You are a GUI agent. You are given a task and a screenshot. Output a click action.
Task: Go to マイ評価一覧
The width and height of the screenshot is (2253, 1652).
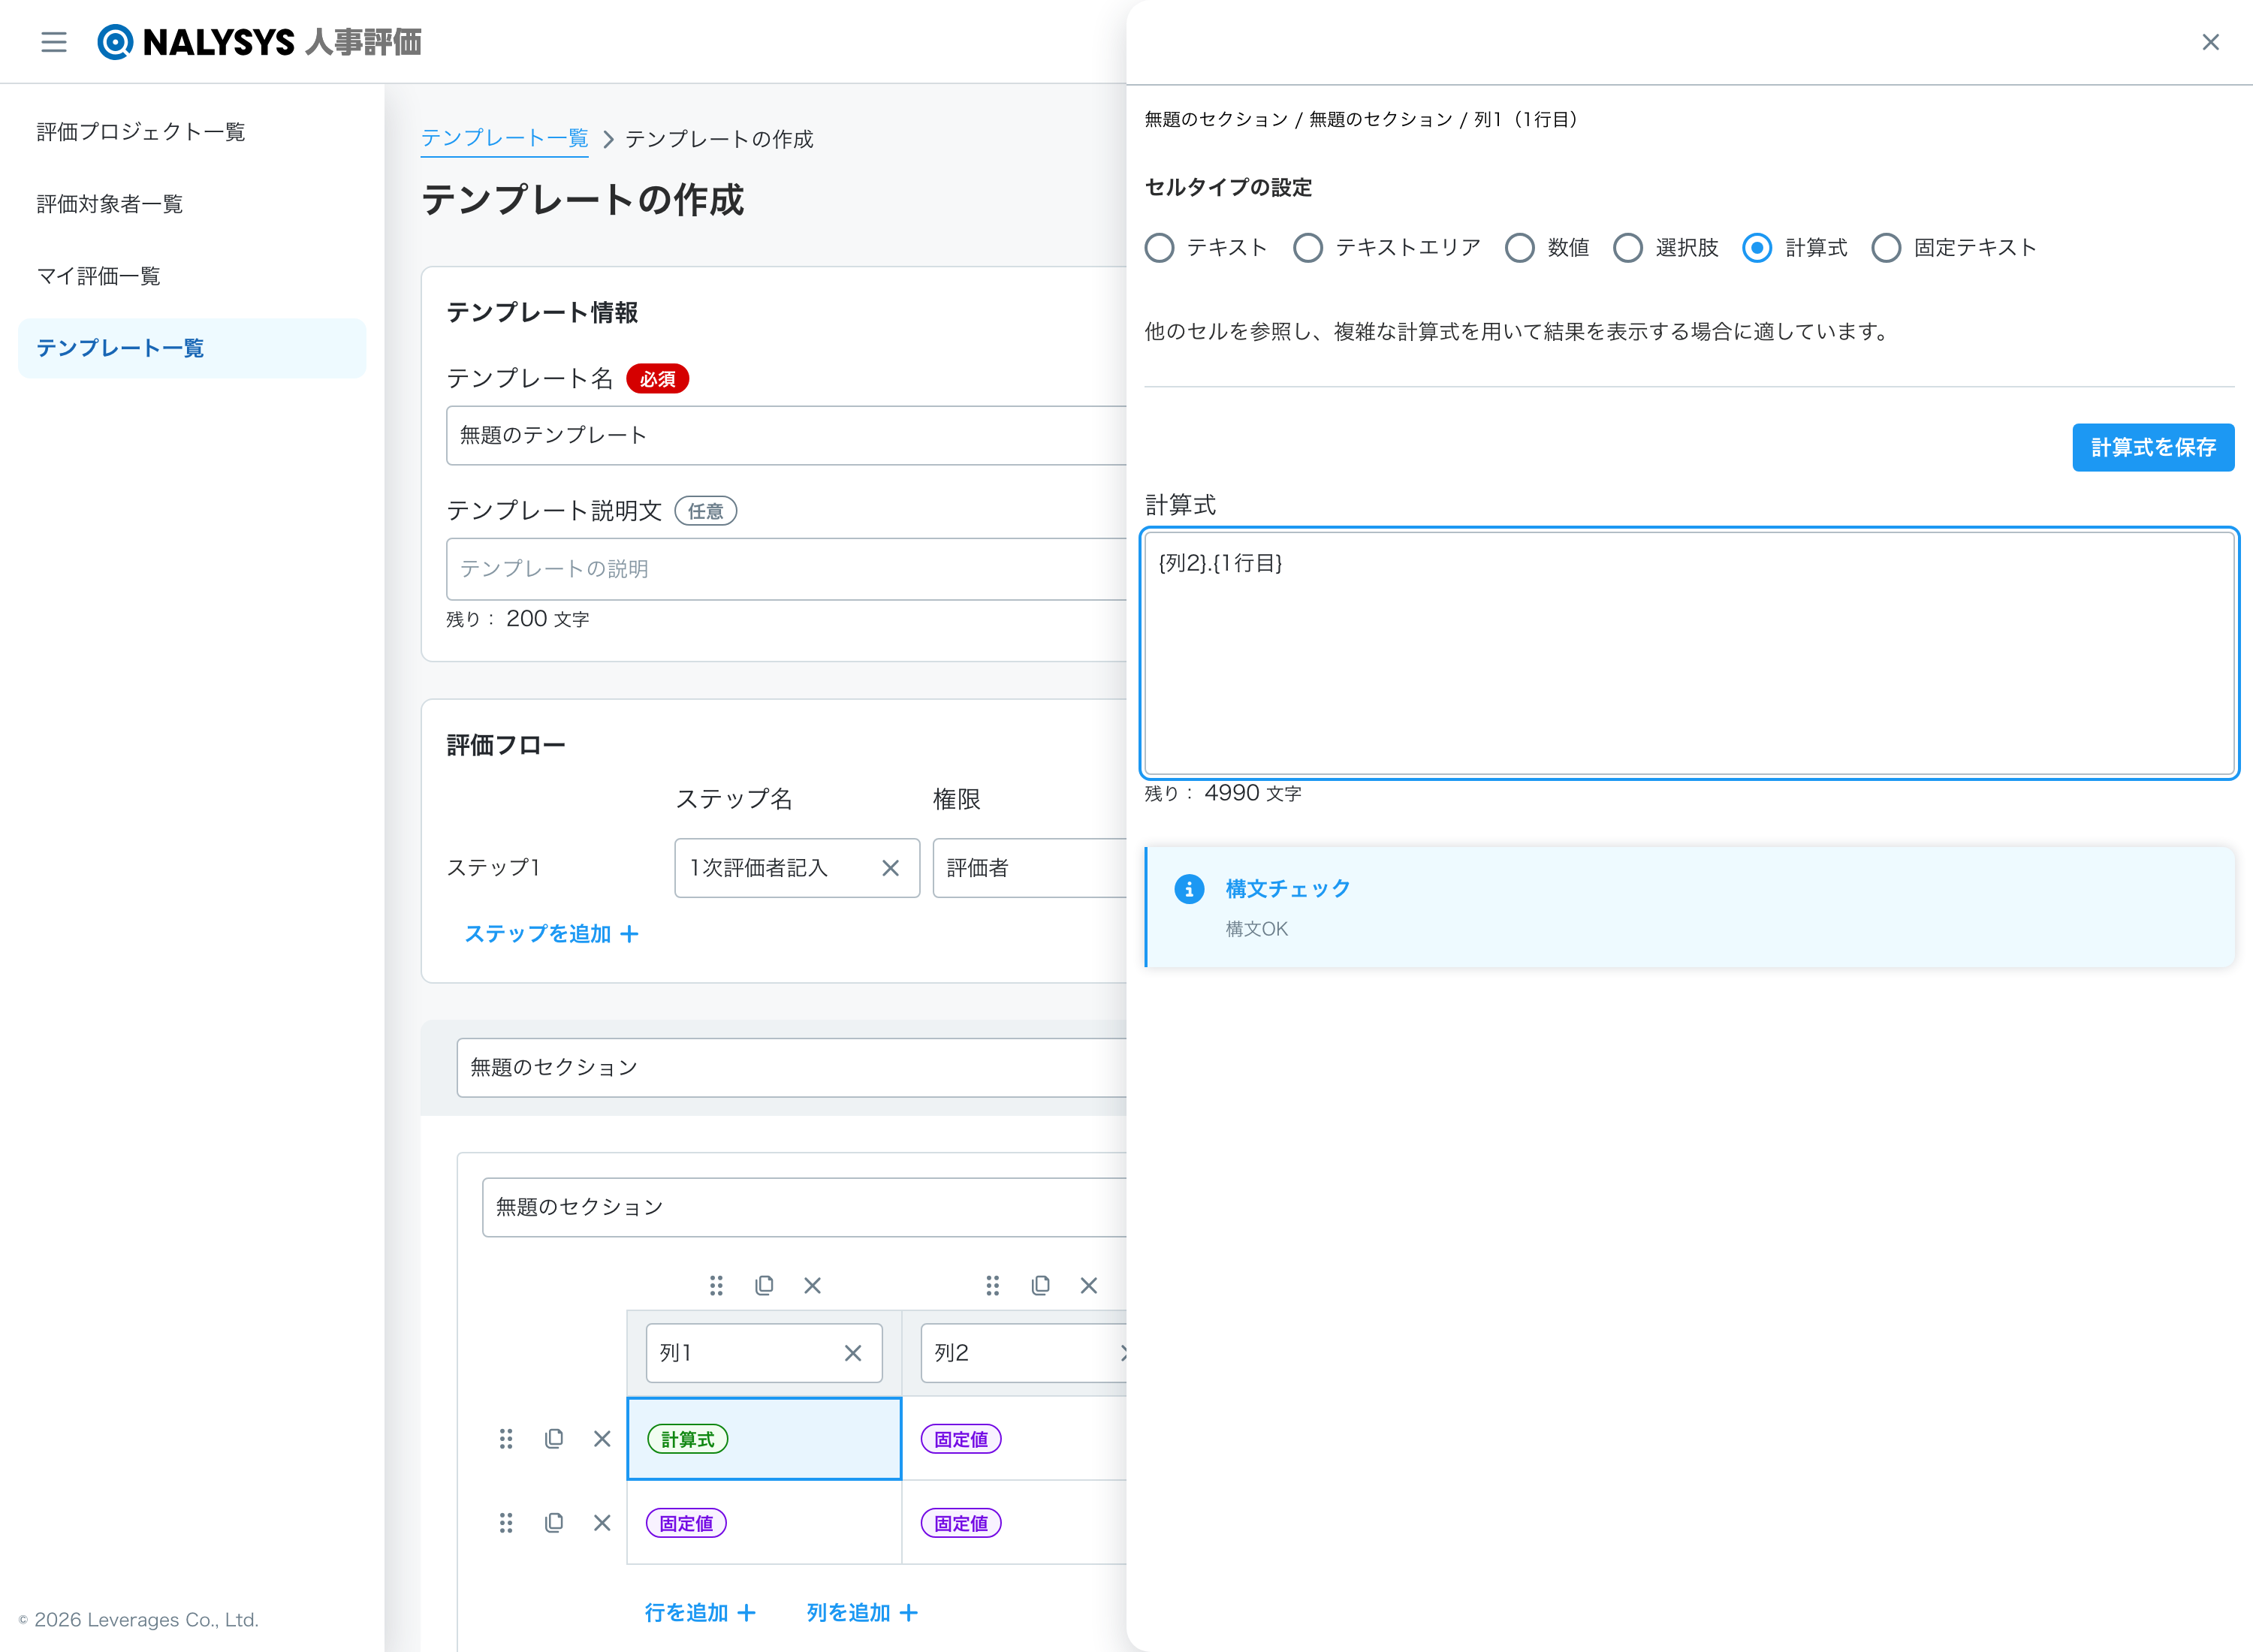(192, 276)
